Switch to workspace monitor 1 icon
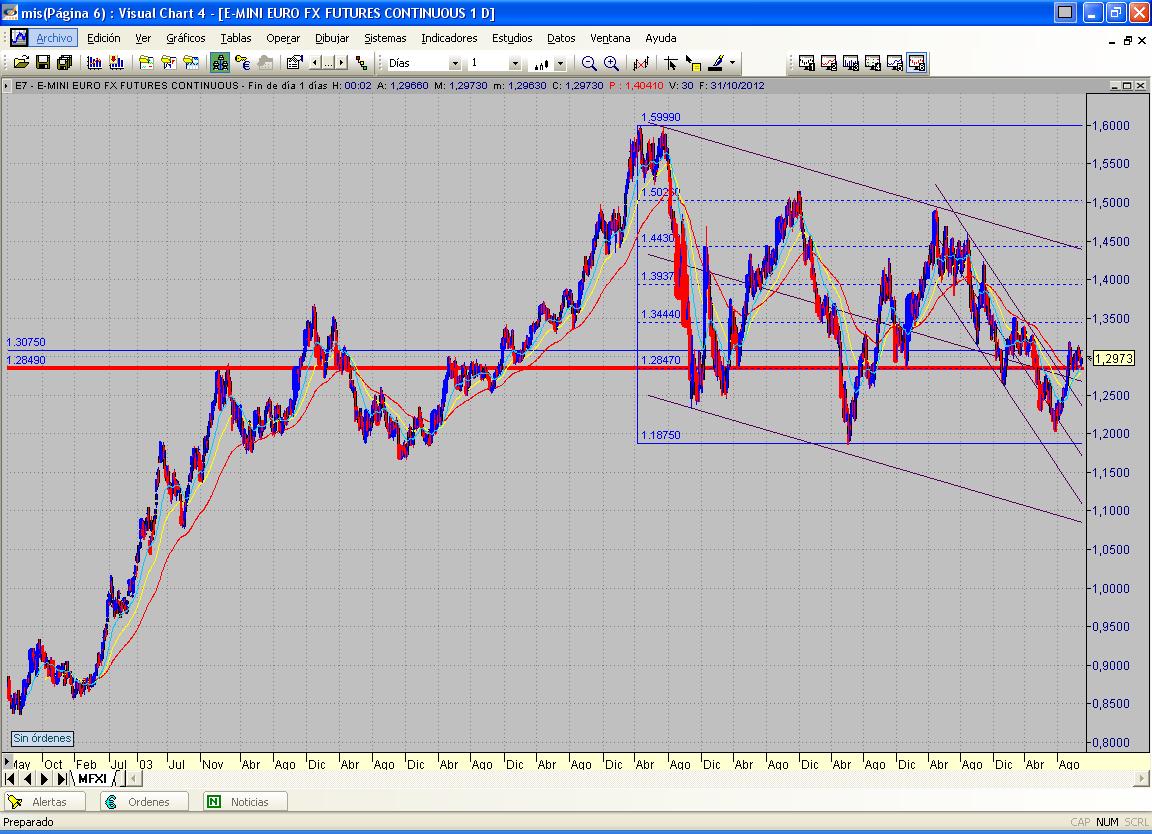 point(807,63)
